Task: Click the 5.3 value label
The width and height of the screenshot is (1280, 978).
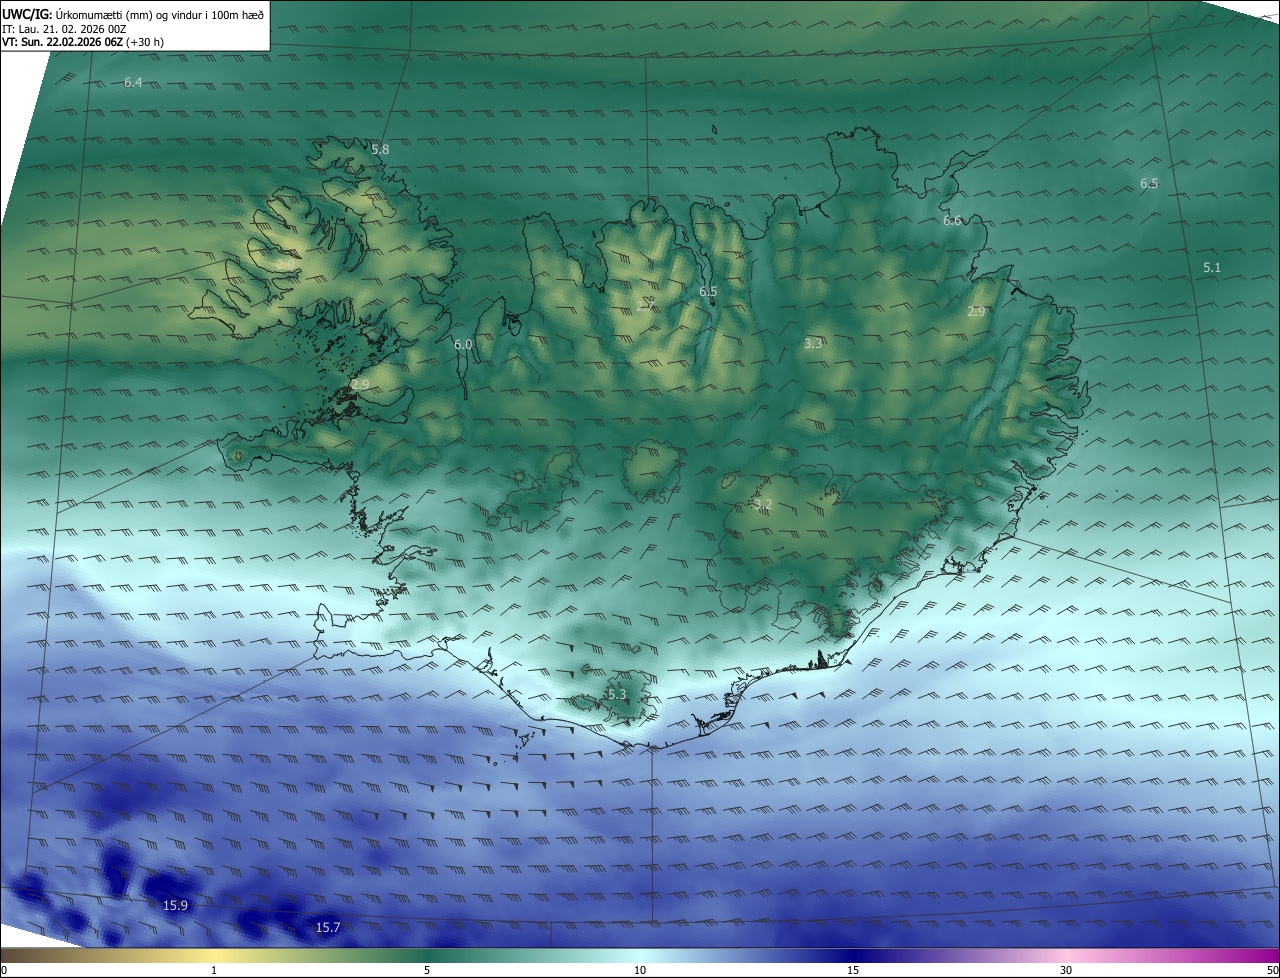Action: [x=617, y=694]
